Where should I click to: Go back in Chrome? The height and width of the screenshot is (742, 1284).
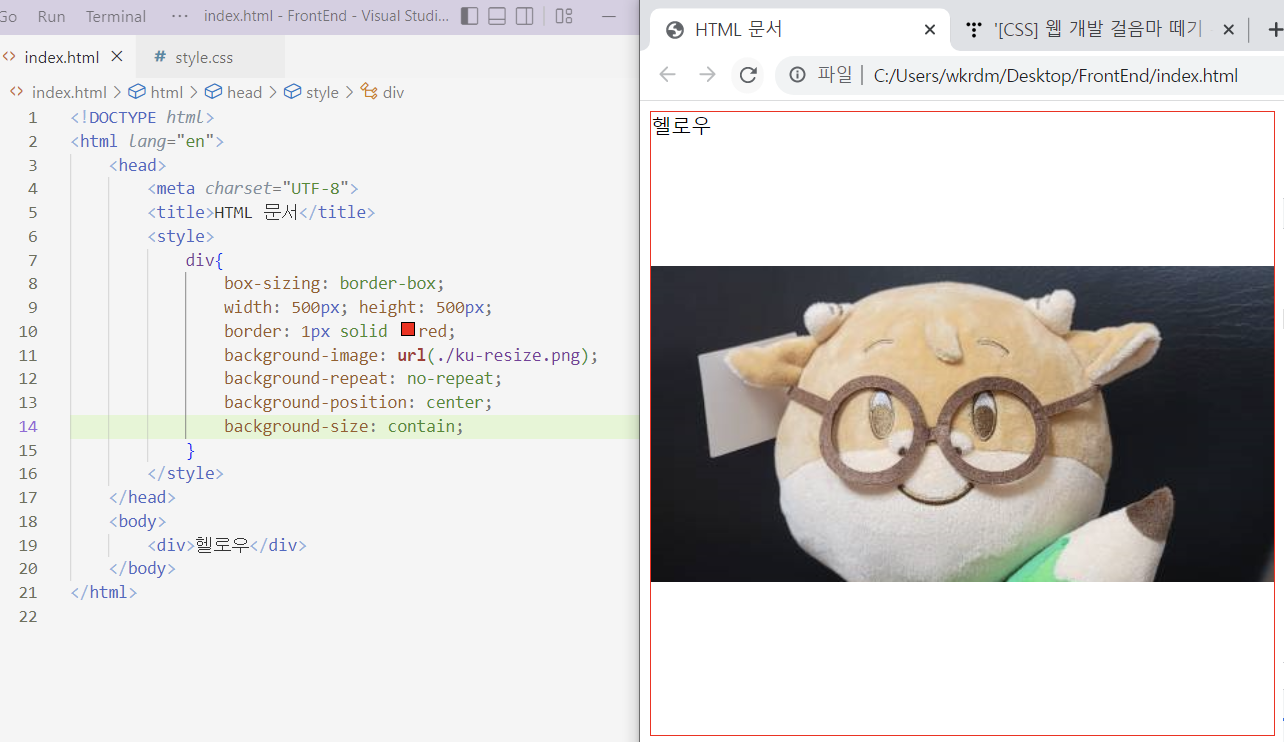tap(668, 75)
